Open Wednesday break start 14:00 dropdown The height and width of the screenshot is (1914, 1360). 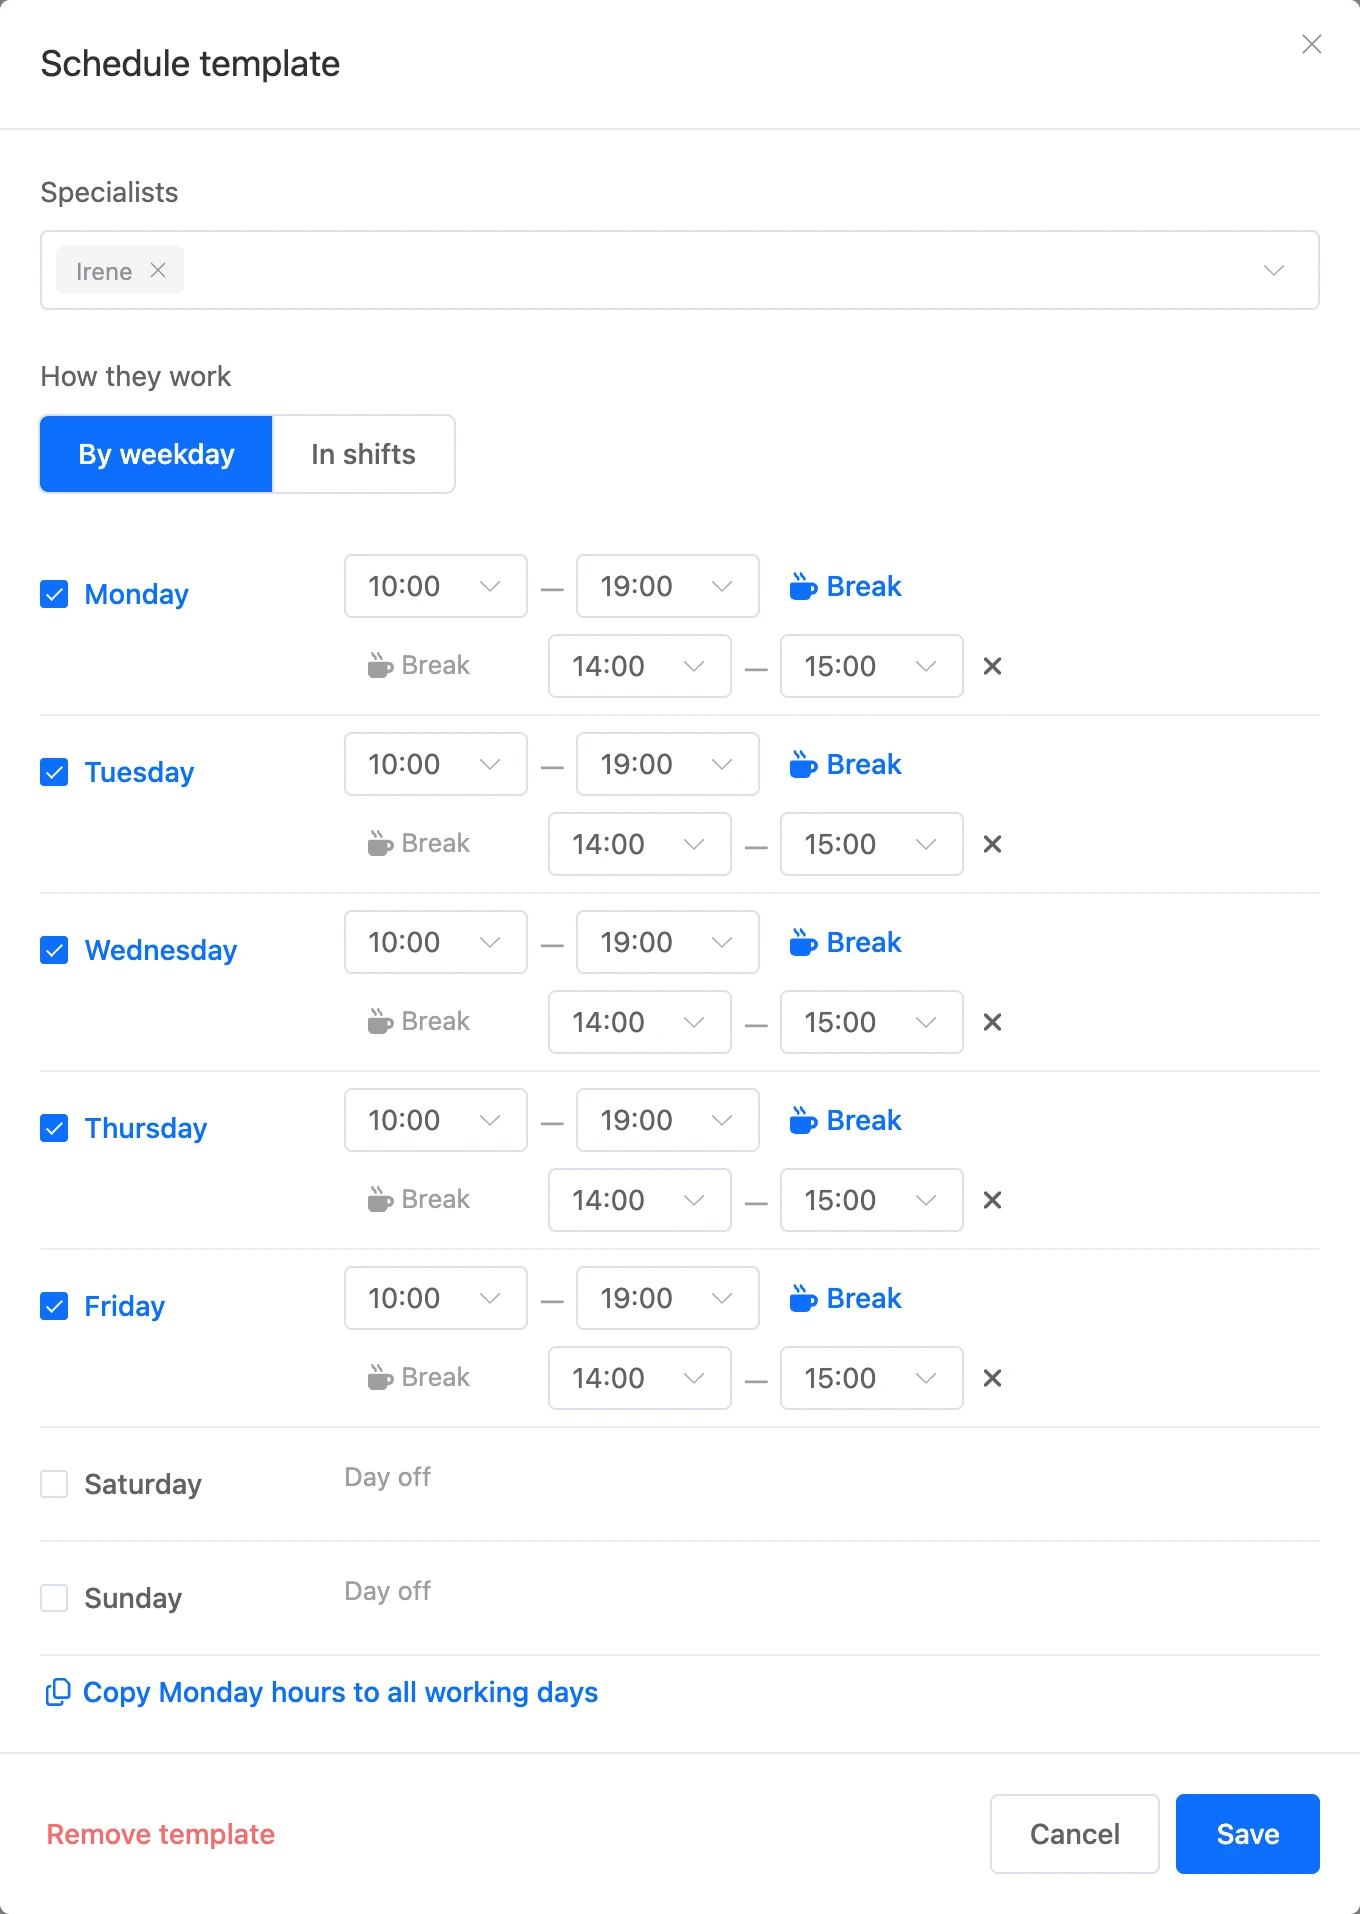click(x=640, y=1022)
